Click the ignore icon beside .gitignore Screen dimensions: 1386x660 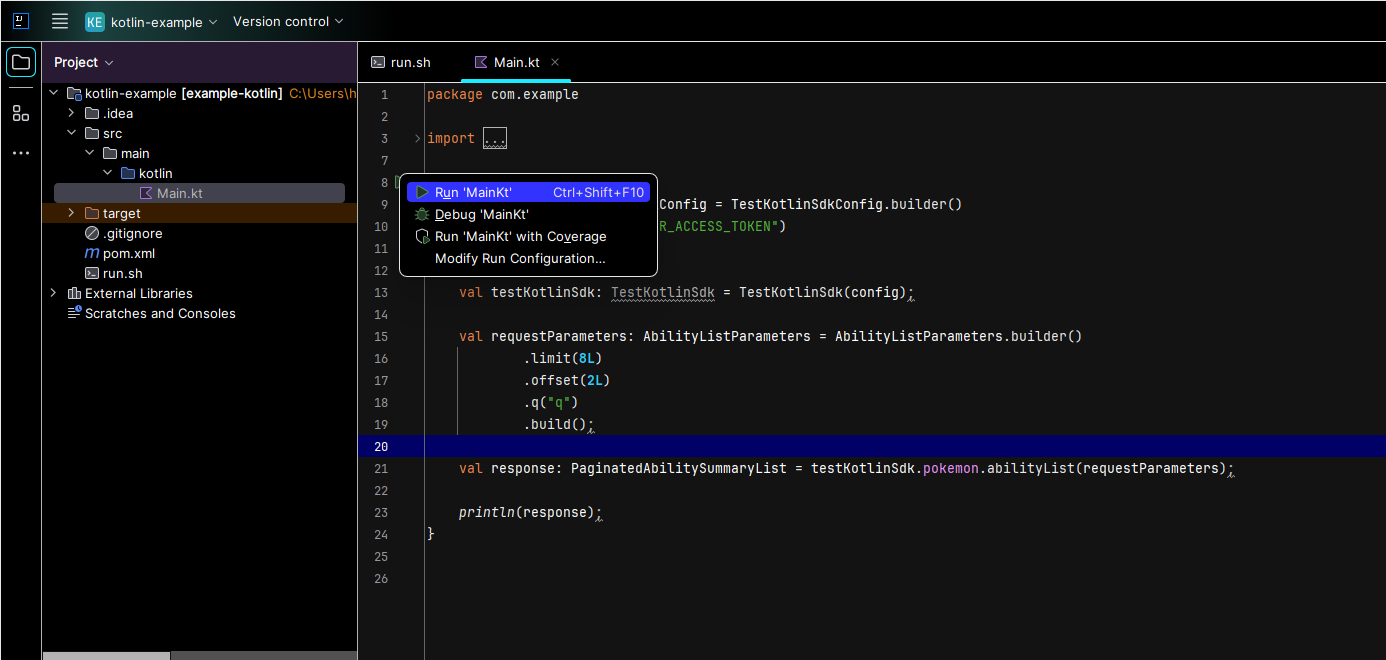92,233
